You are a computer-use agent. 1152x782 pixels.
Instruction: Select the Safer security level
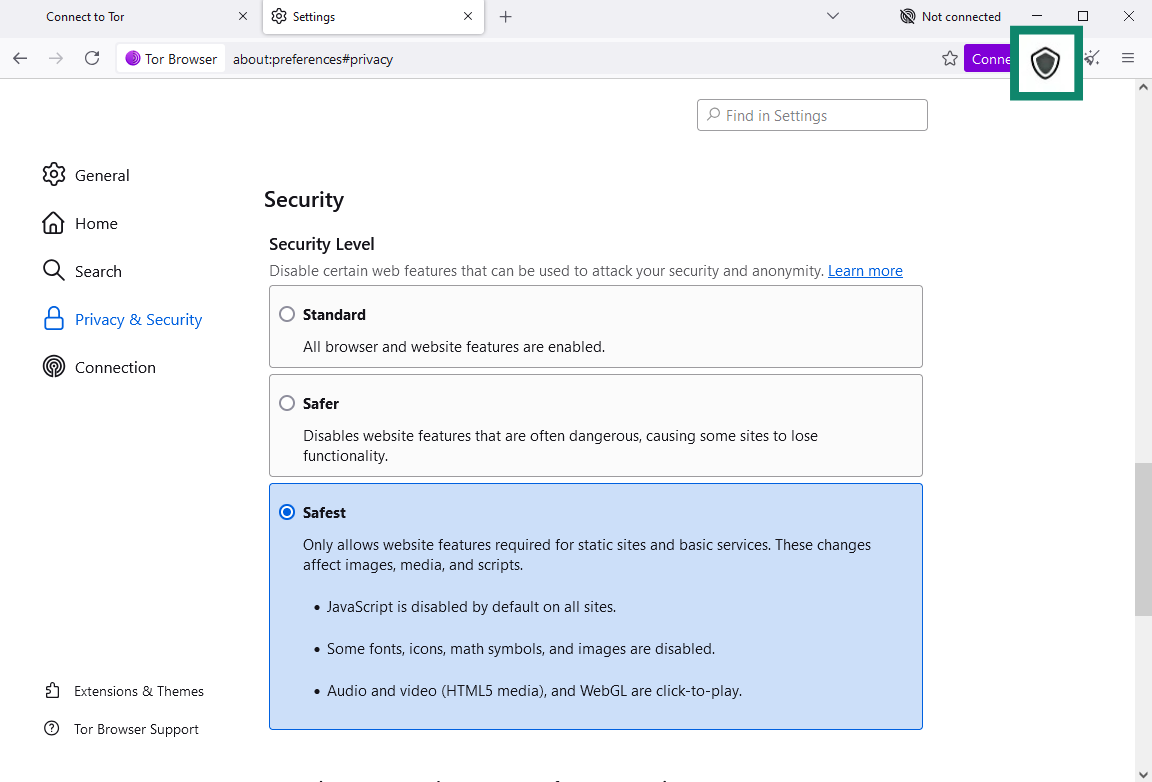pyautogui.click(x=287, y=403)
